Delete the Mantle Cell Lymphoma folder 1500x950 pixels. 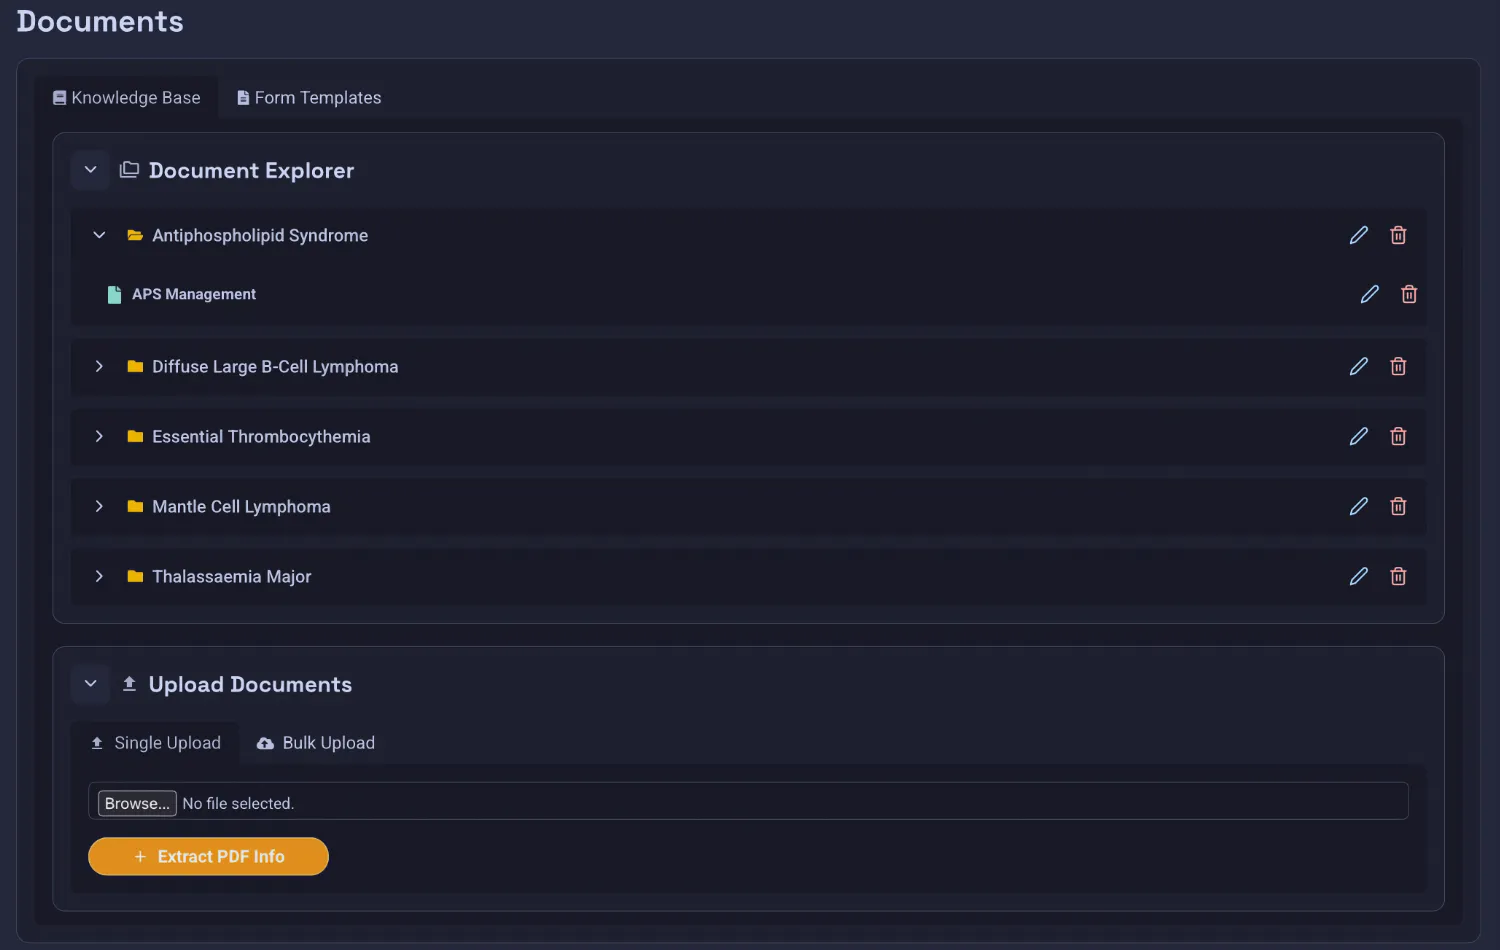[x=1398, y=506]
